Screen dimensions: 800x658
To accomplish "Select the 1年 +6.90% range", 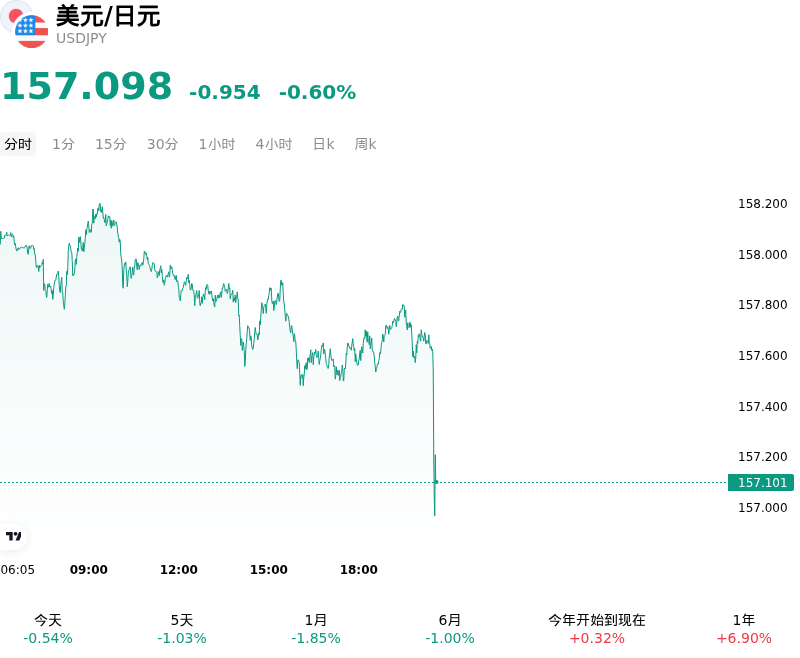I will [x=744, y=629].
